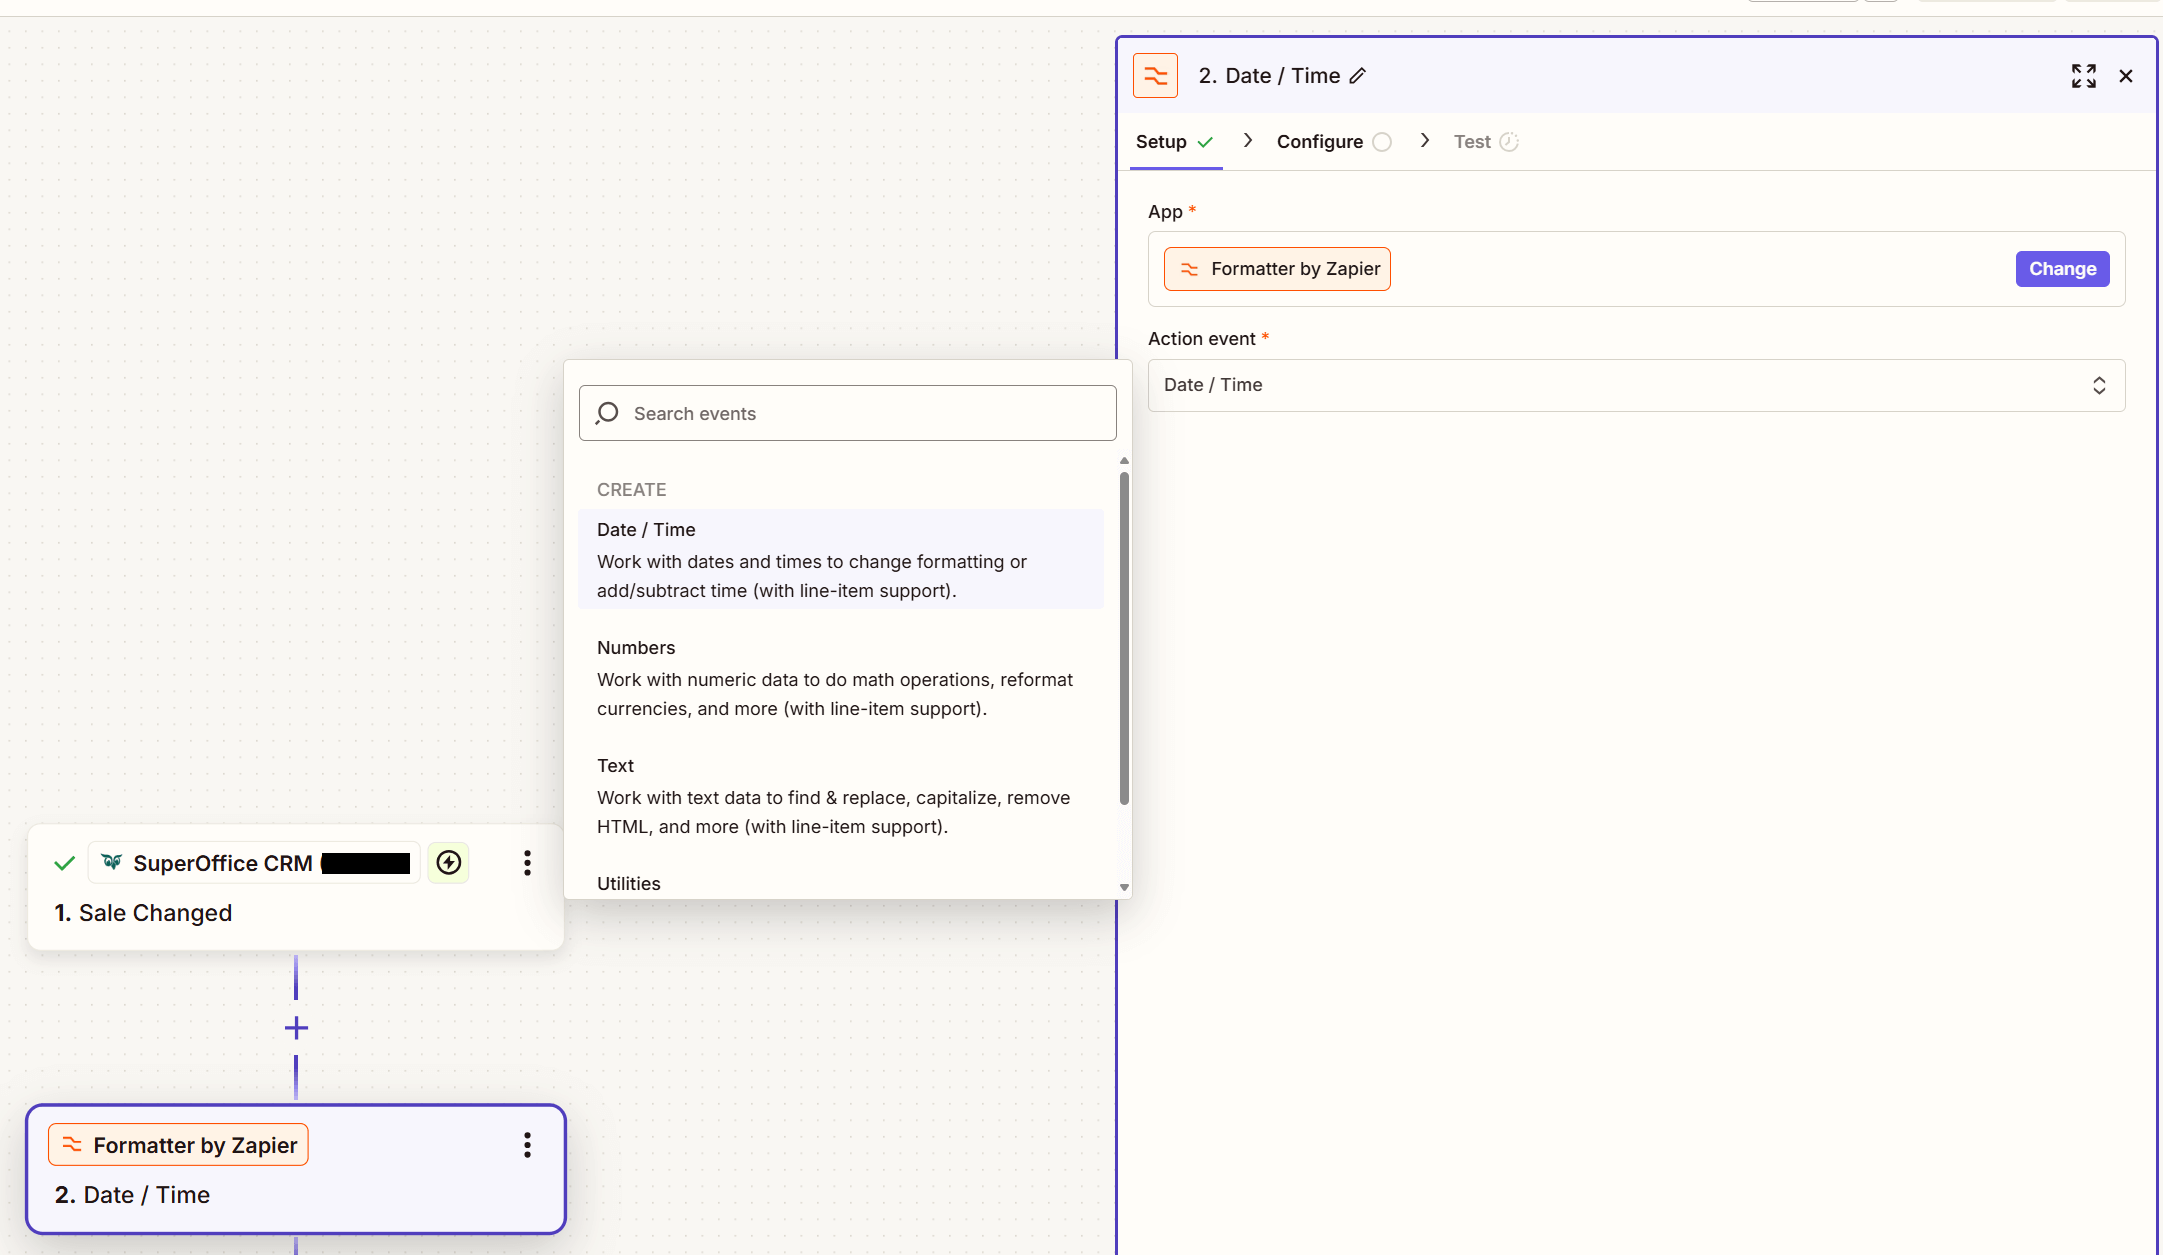The height and width of the screenshot is (1255, 2163).
Task: Click the chevron between Setup and Configure
Action: pyautogui.click(x=1247, y=141)
